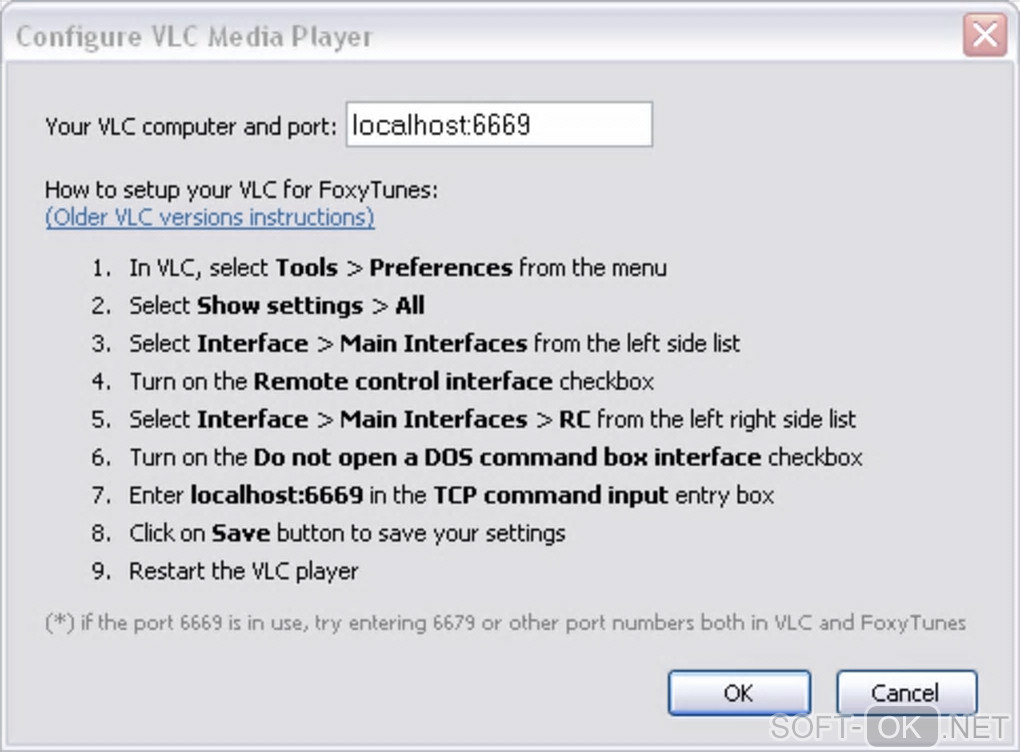
Task: Click step 9 'Restart the VLC player'
Action: click(x=243, y=571)
